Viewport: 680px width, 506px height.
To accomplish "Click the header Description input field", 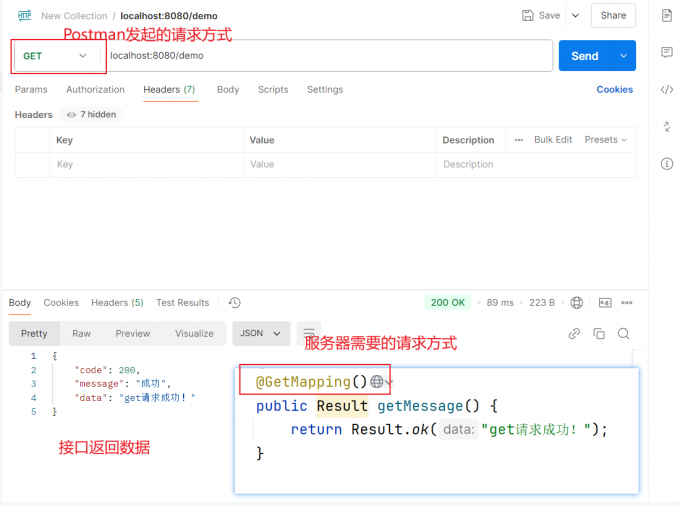I will 536,164.
